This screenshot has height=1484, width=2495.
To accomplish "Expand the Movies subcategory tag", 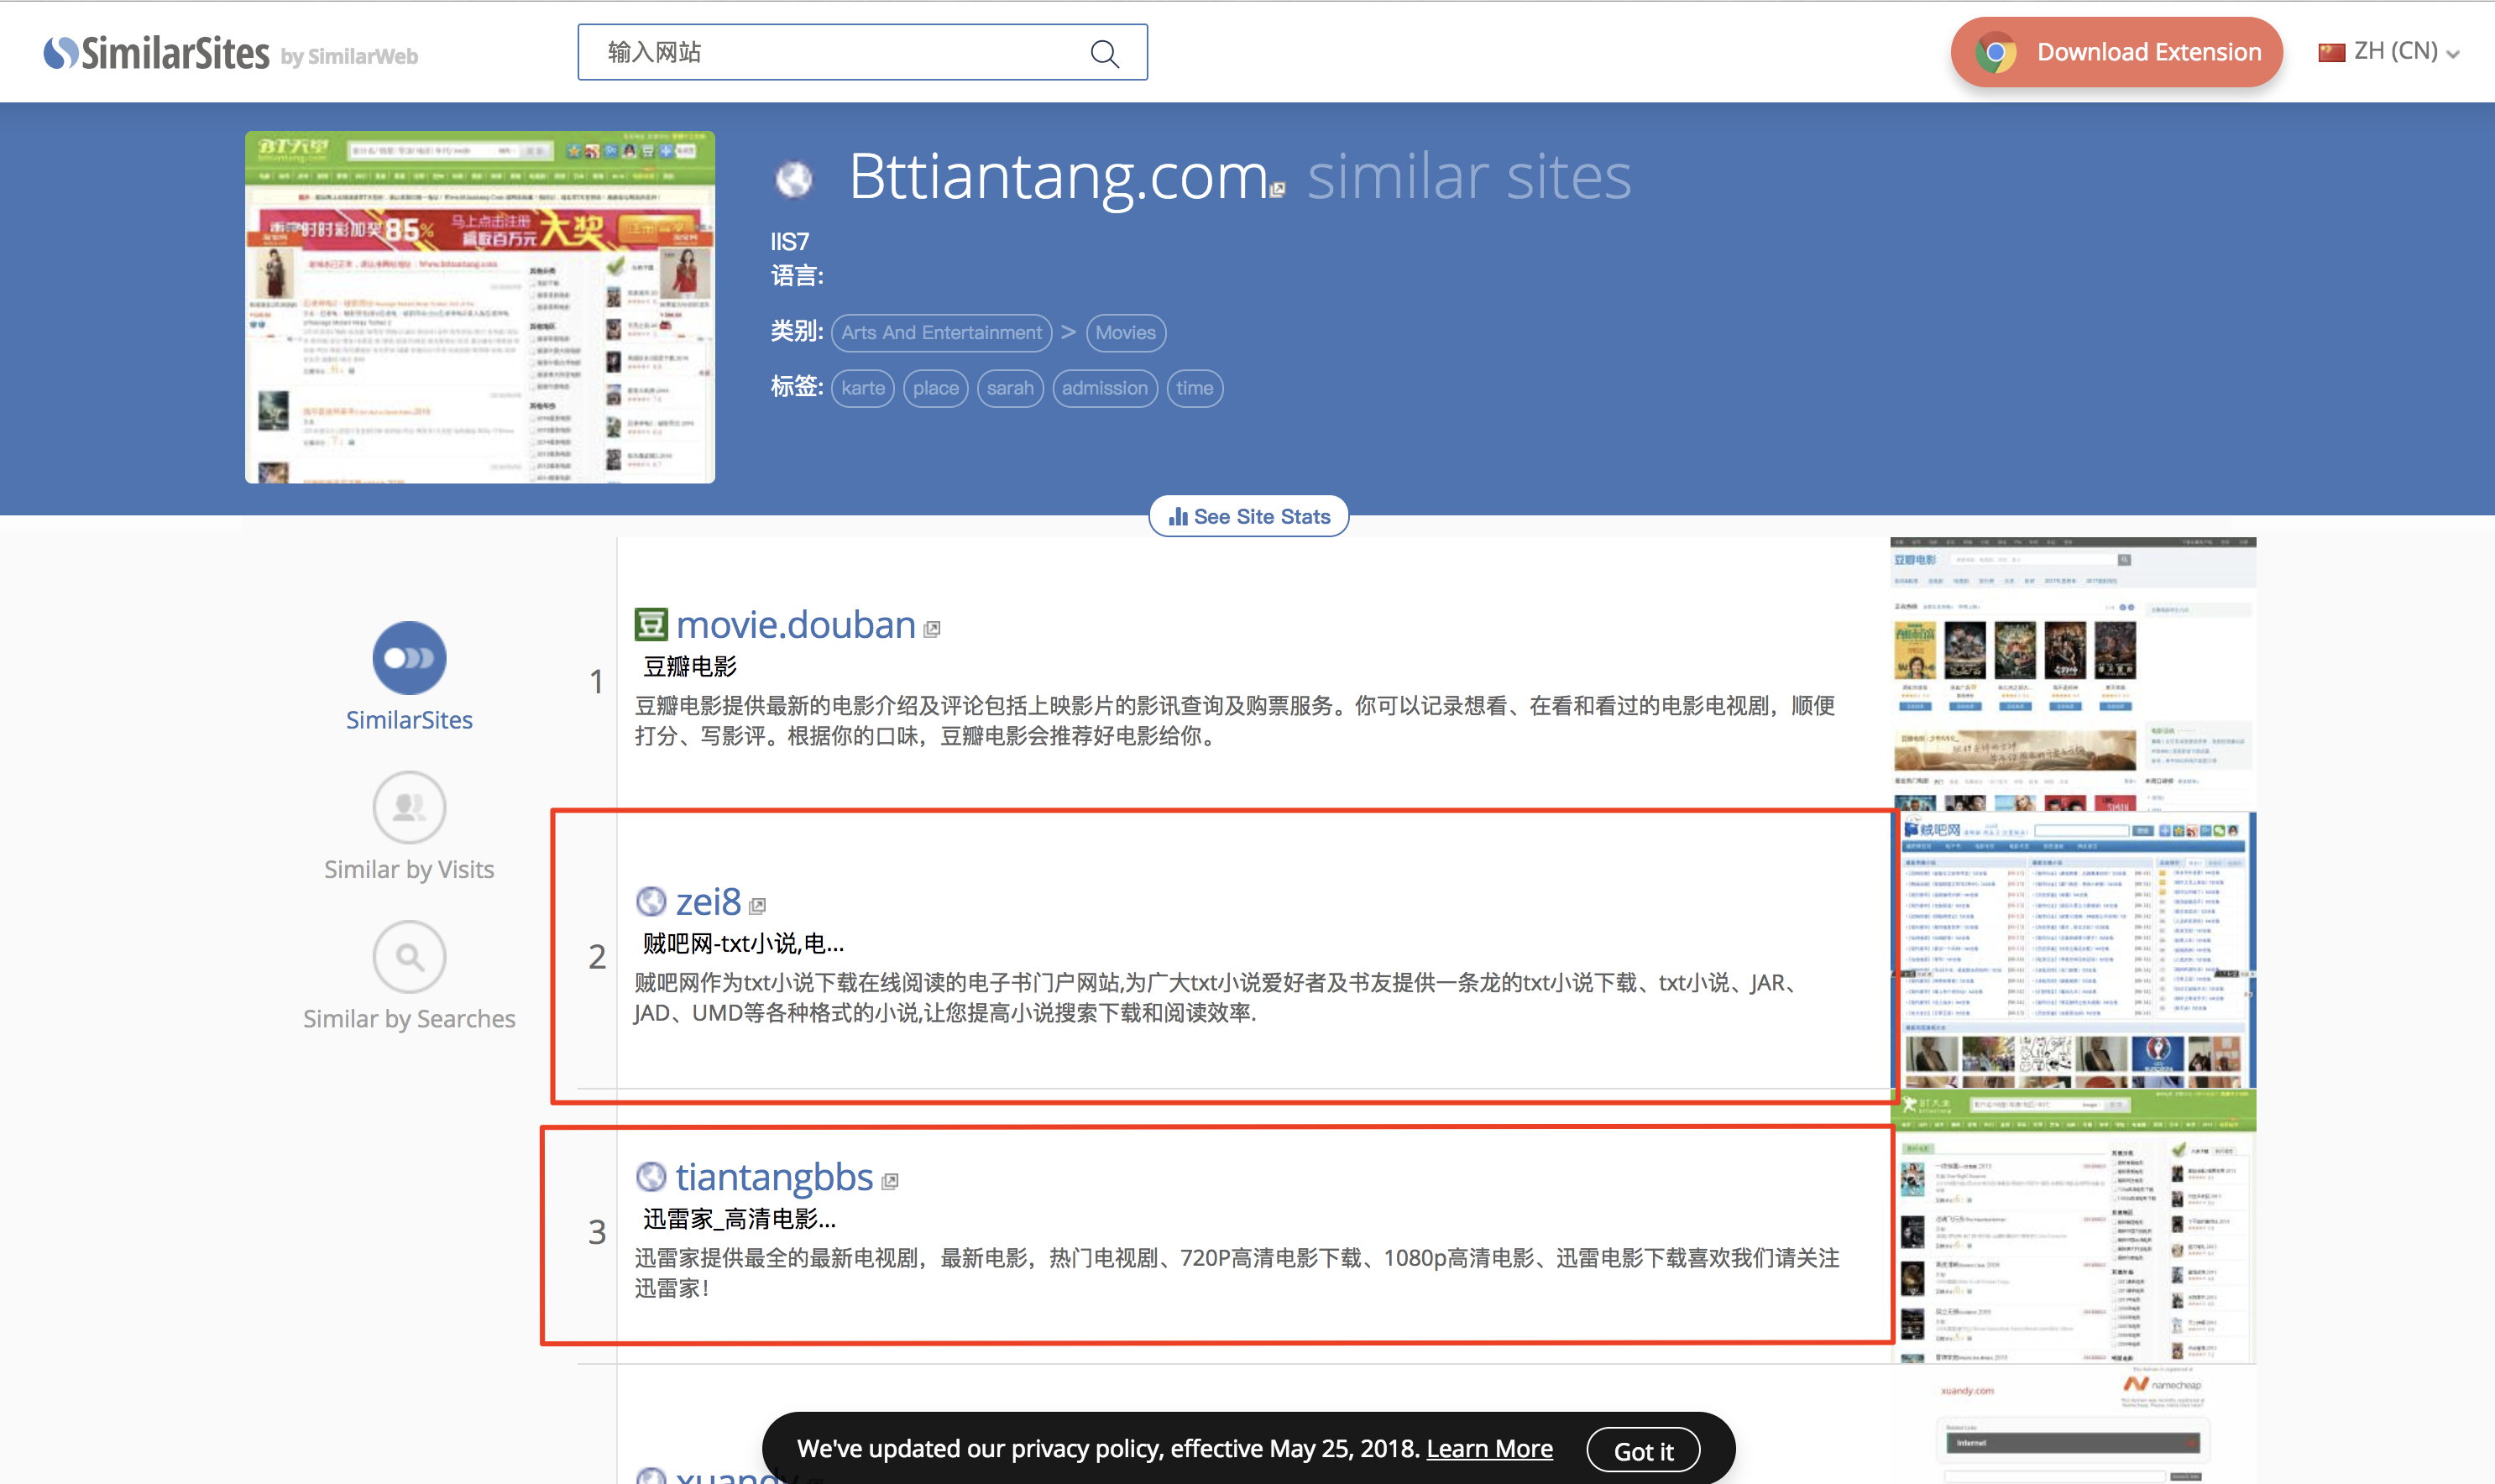I will pyautogui.click(x=1126, y=332).
